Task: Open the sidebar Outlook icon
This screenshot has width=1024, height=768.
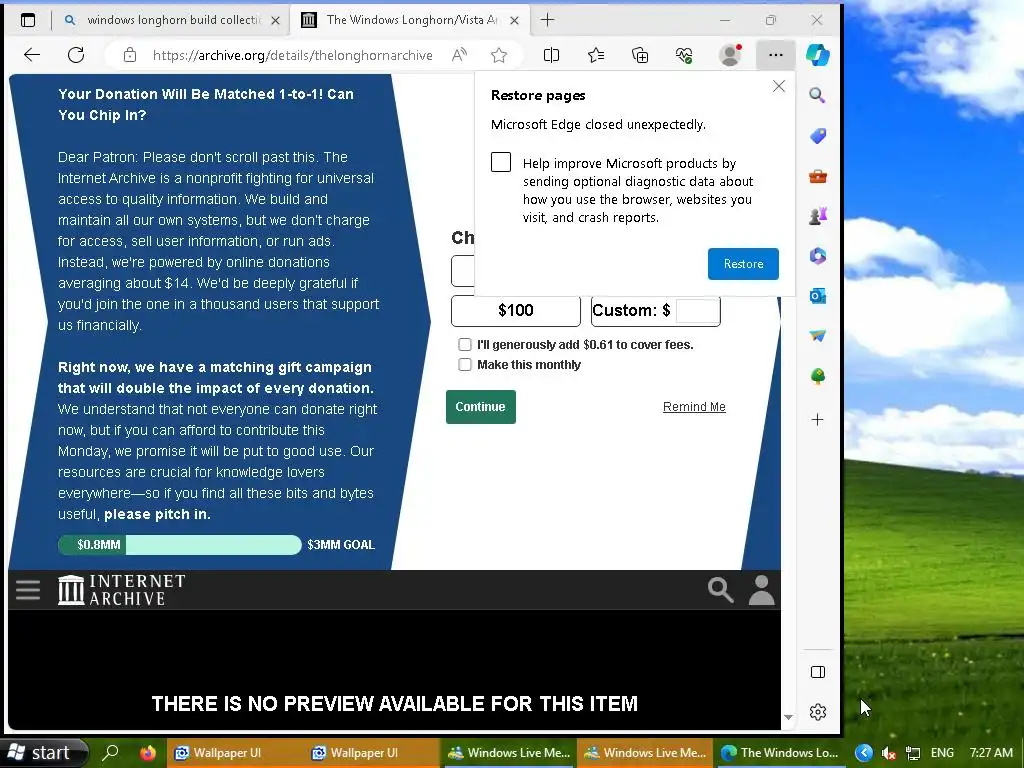Action: tap(818, 296)
